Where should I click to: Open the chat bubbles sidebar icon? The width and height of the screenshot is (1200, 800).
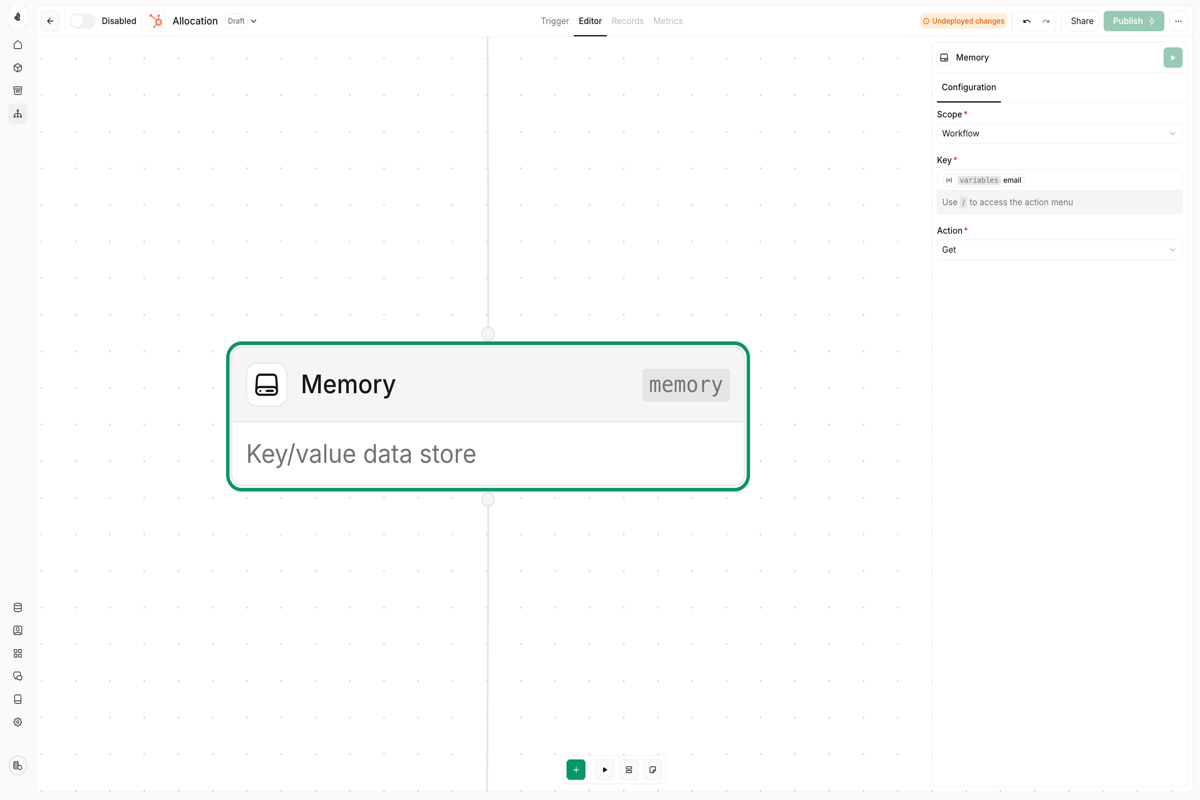pos(17,676)
